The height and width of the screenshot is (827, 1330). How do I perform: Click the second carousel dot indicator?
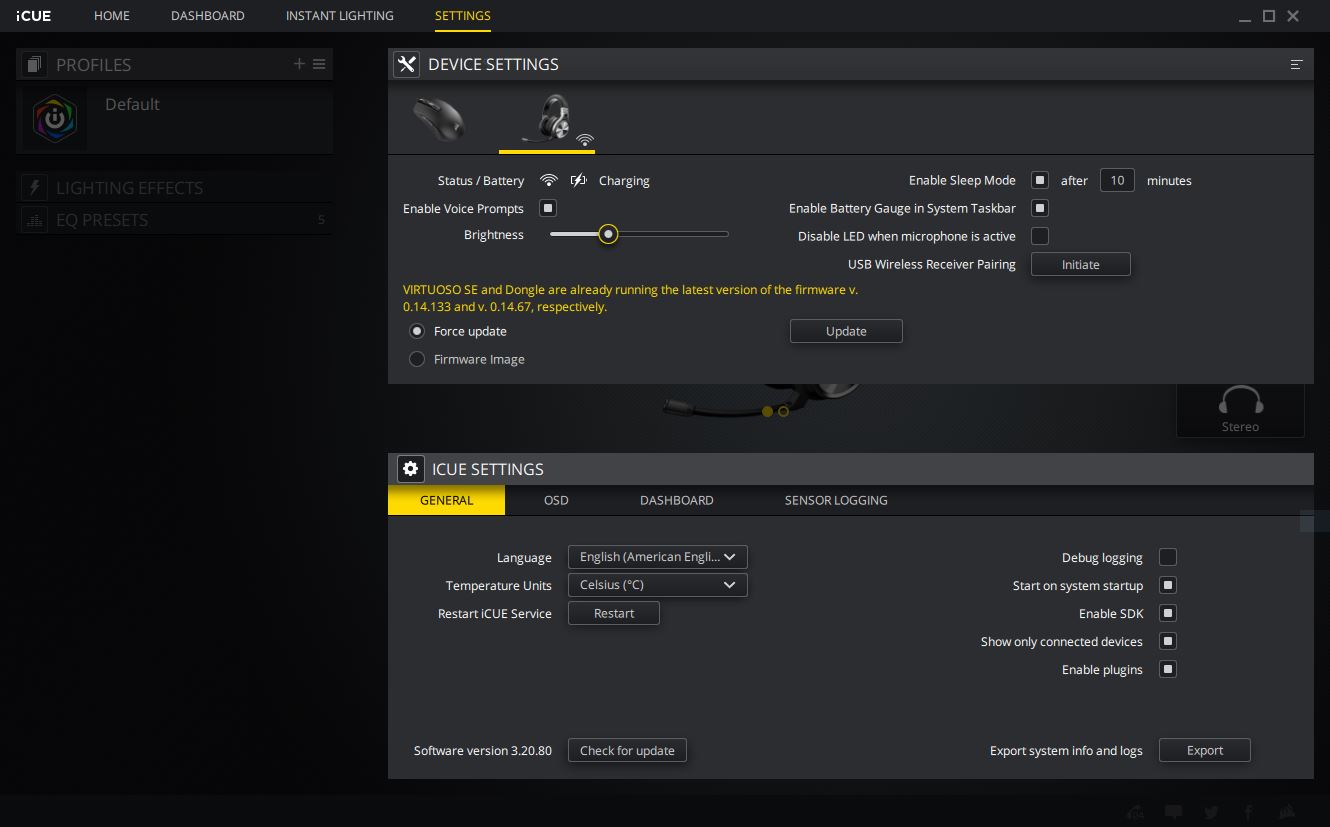783,411
